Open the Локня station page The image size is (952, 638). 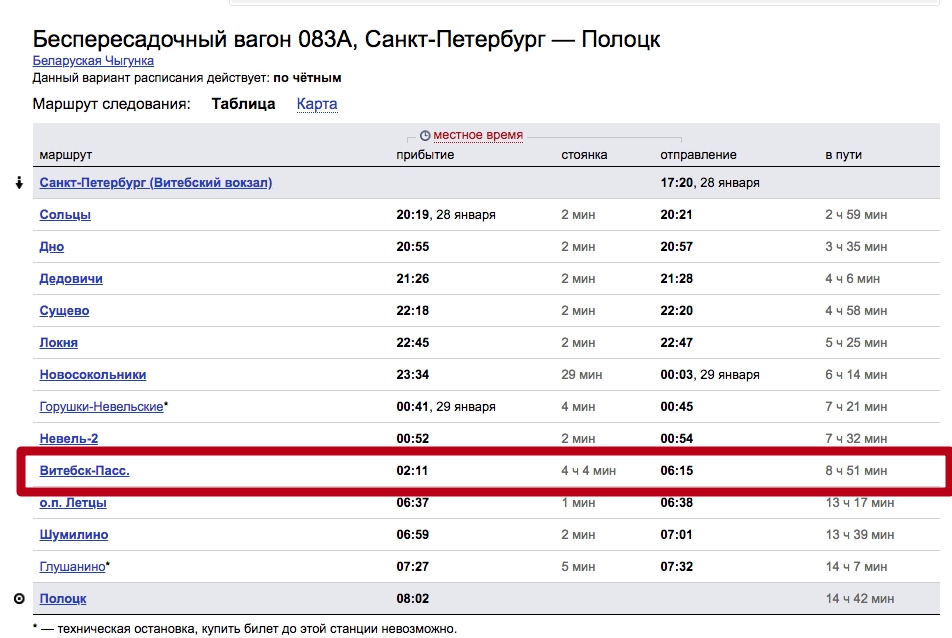pos(58,343)
